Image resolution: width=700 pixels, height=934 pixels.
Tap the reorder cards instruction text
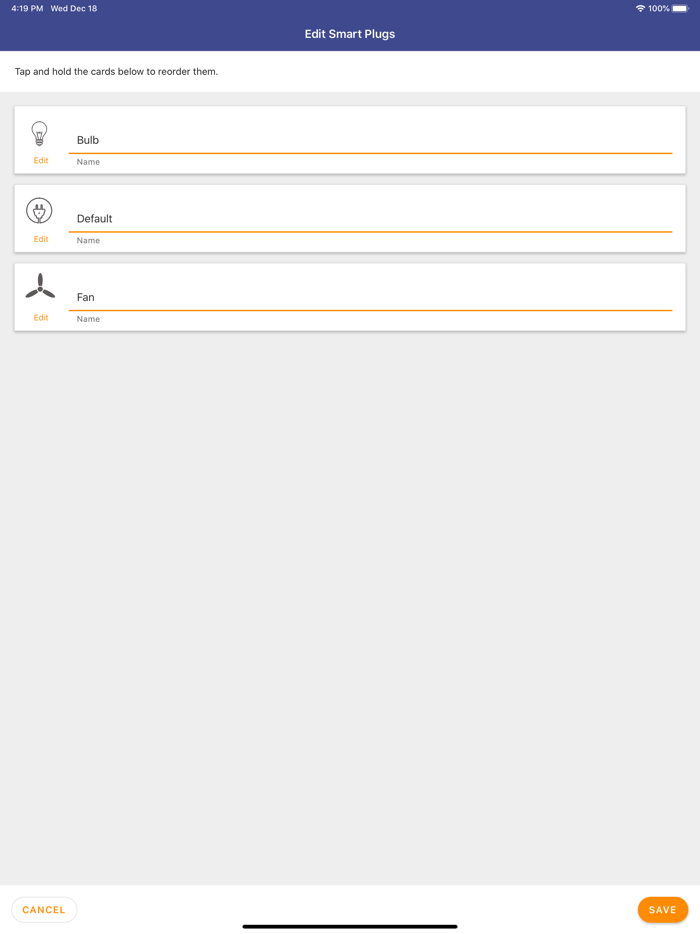pyautogui.click(x=116, y=72)
